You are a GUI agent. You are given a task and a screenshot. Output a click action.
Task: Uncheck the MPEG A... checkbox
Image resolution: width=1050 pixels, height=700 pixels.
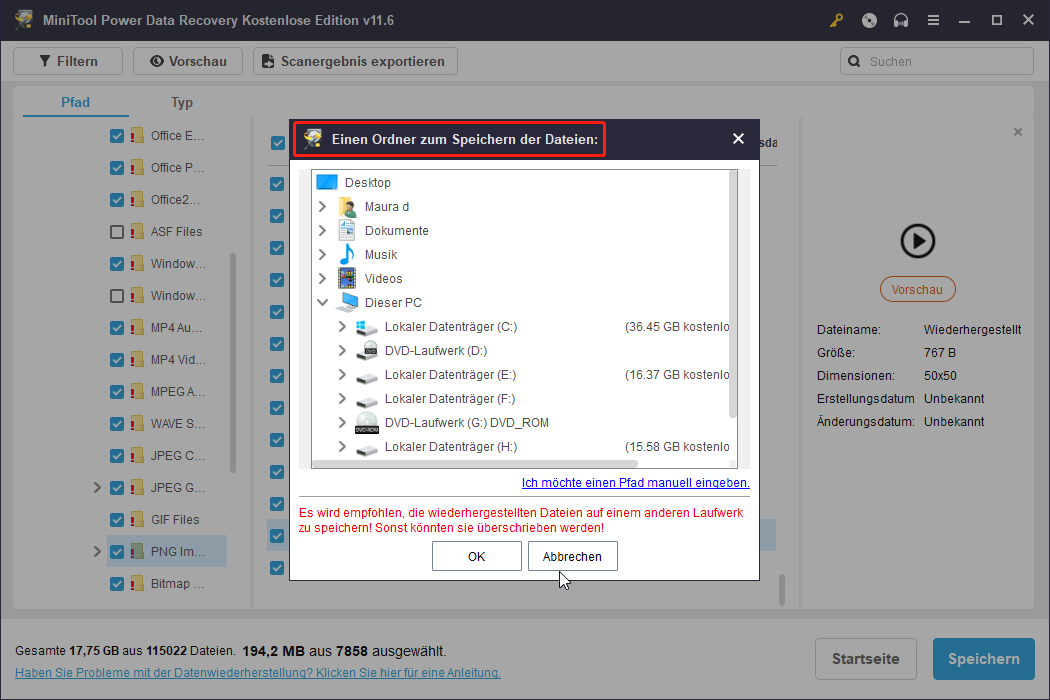click(x=117, y=392)
